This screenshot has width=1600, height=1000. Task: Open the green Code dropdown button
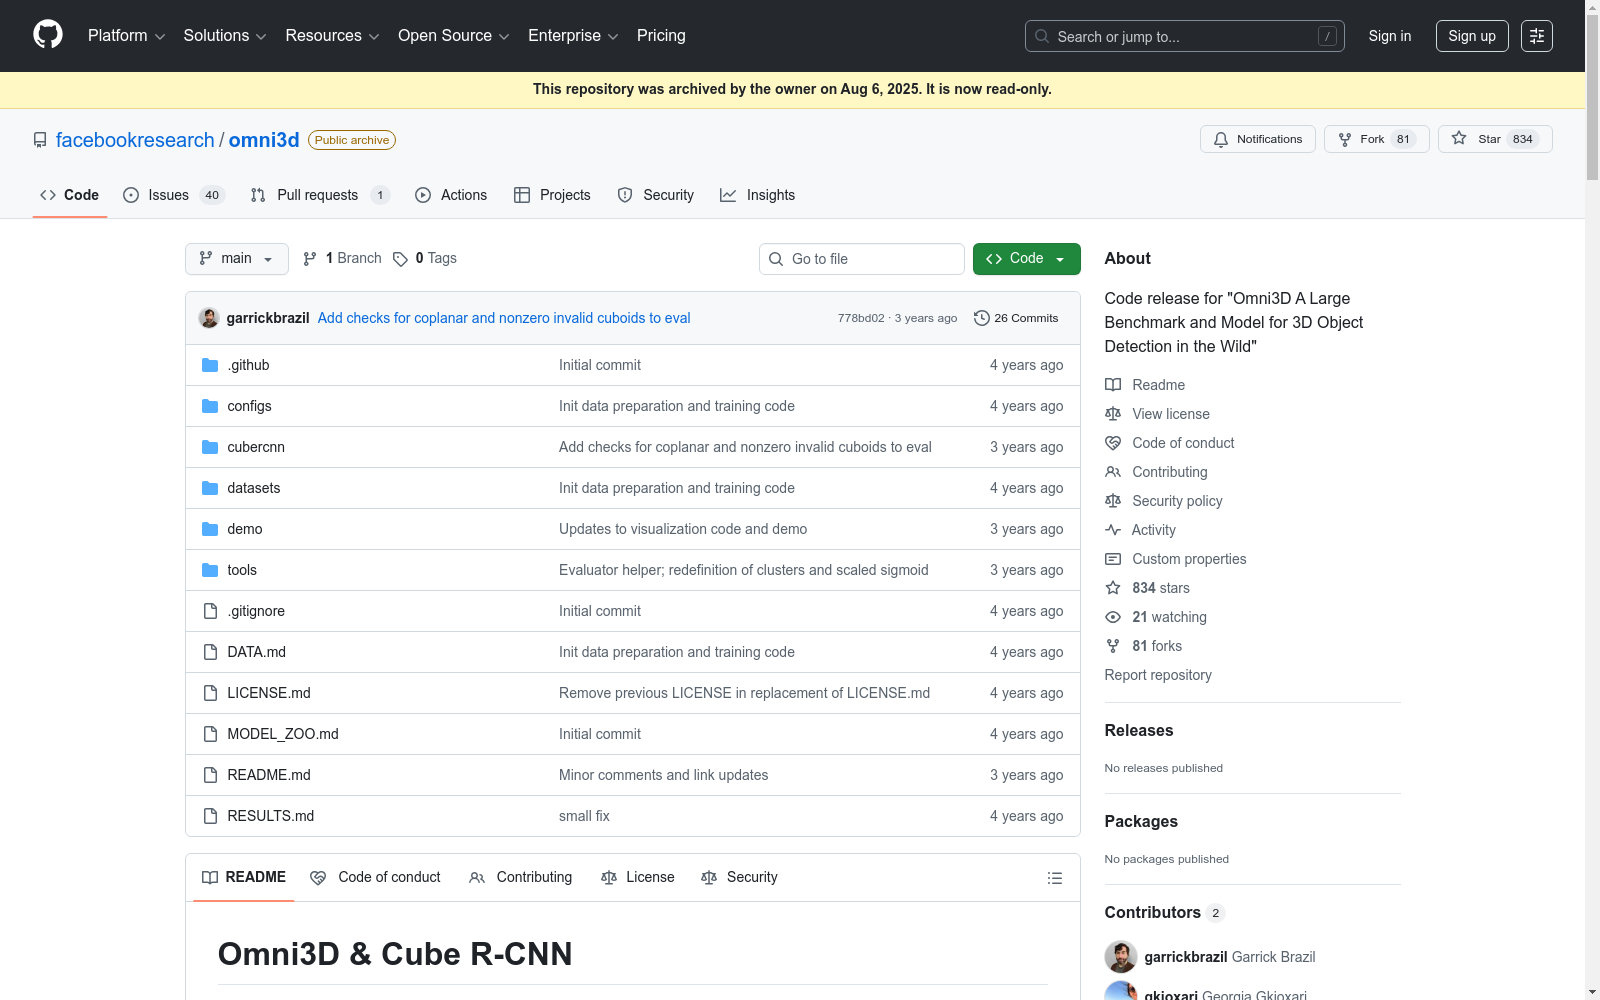click(1027, 259)
